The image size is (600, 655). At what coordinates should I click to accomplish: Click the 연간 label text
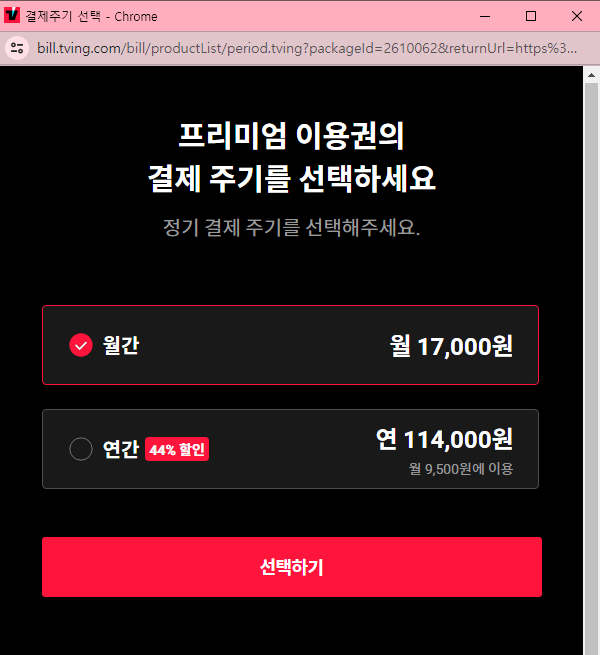coord(121,449)
